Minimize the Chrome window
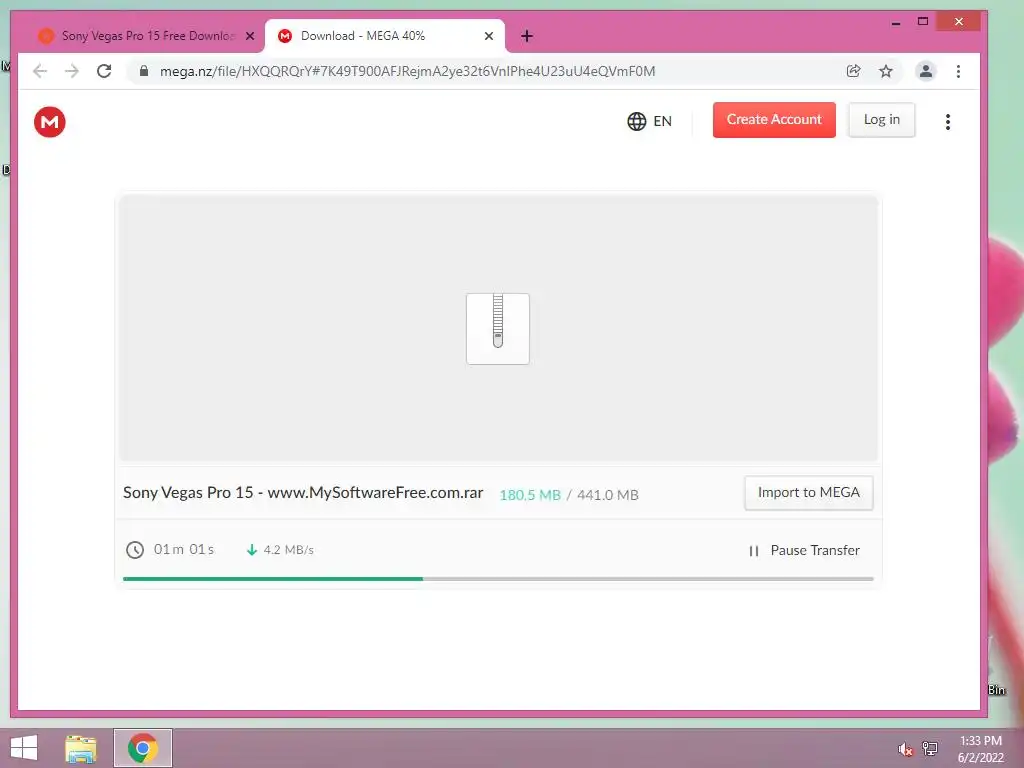This screenshot has height=768, width=1024. point(896,23)
